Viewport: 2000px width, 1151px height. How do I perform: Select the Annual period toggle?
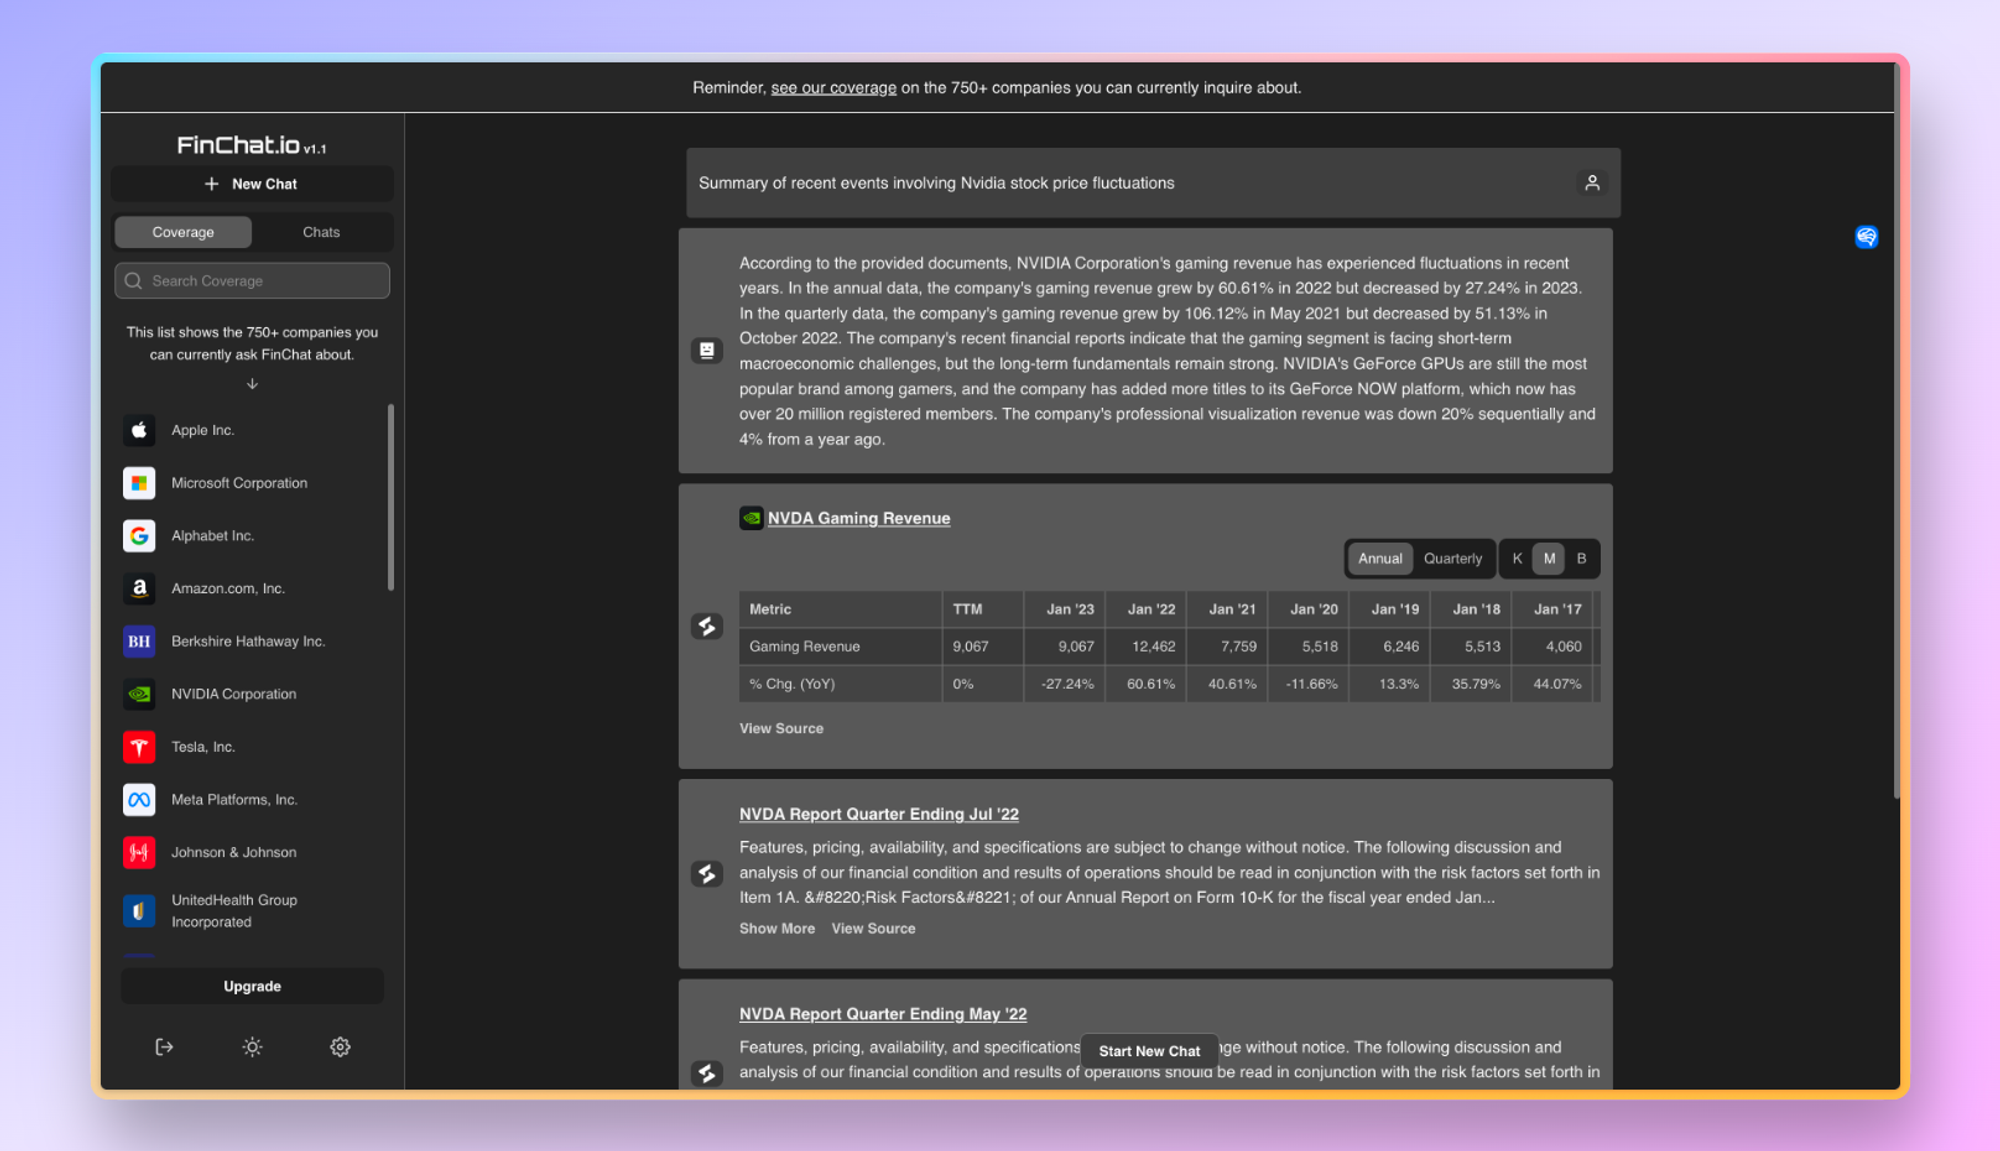pos(1380,559)
